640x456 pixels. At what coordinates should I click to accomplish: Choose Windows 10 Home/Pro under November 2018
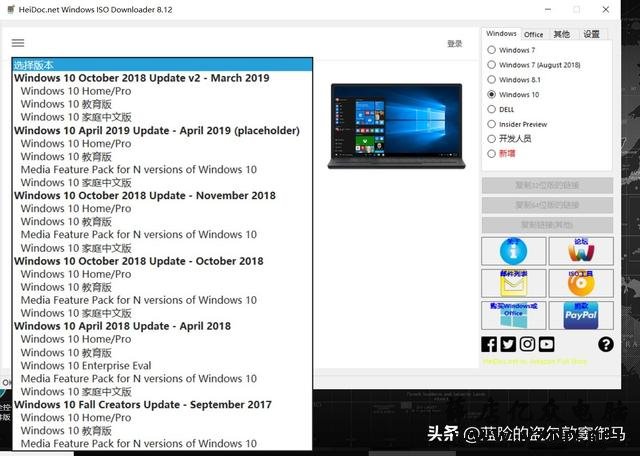click(162, 209)
